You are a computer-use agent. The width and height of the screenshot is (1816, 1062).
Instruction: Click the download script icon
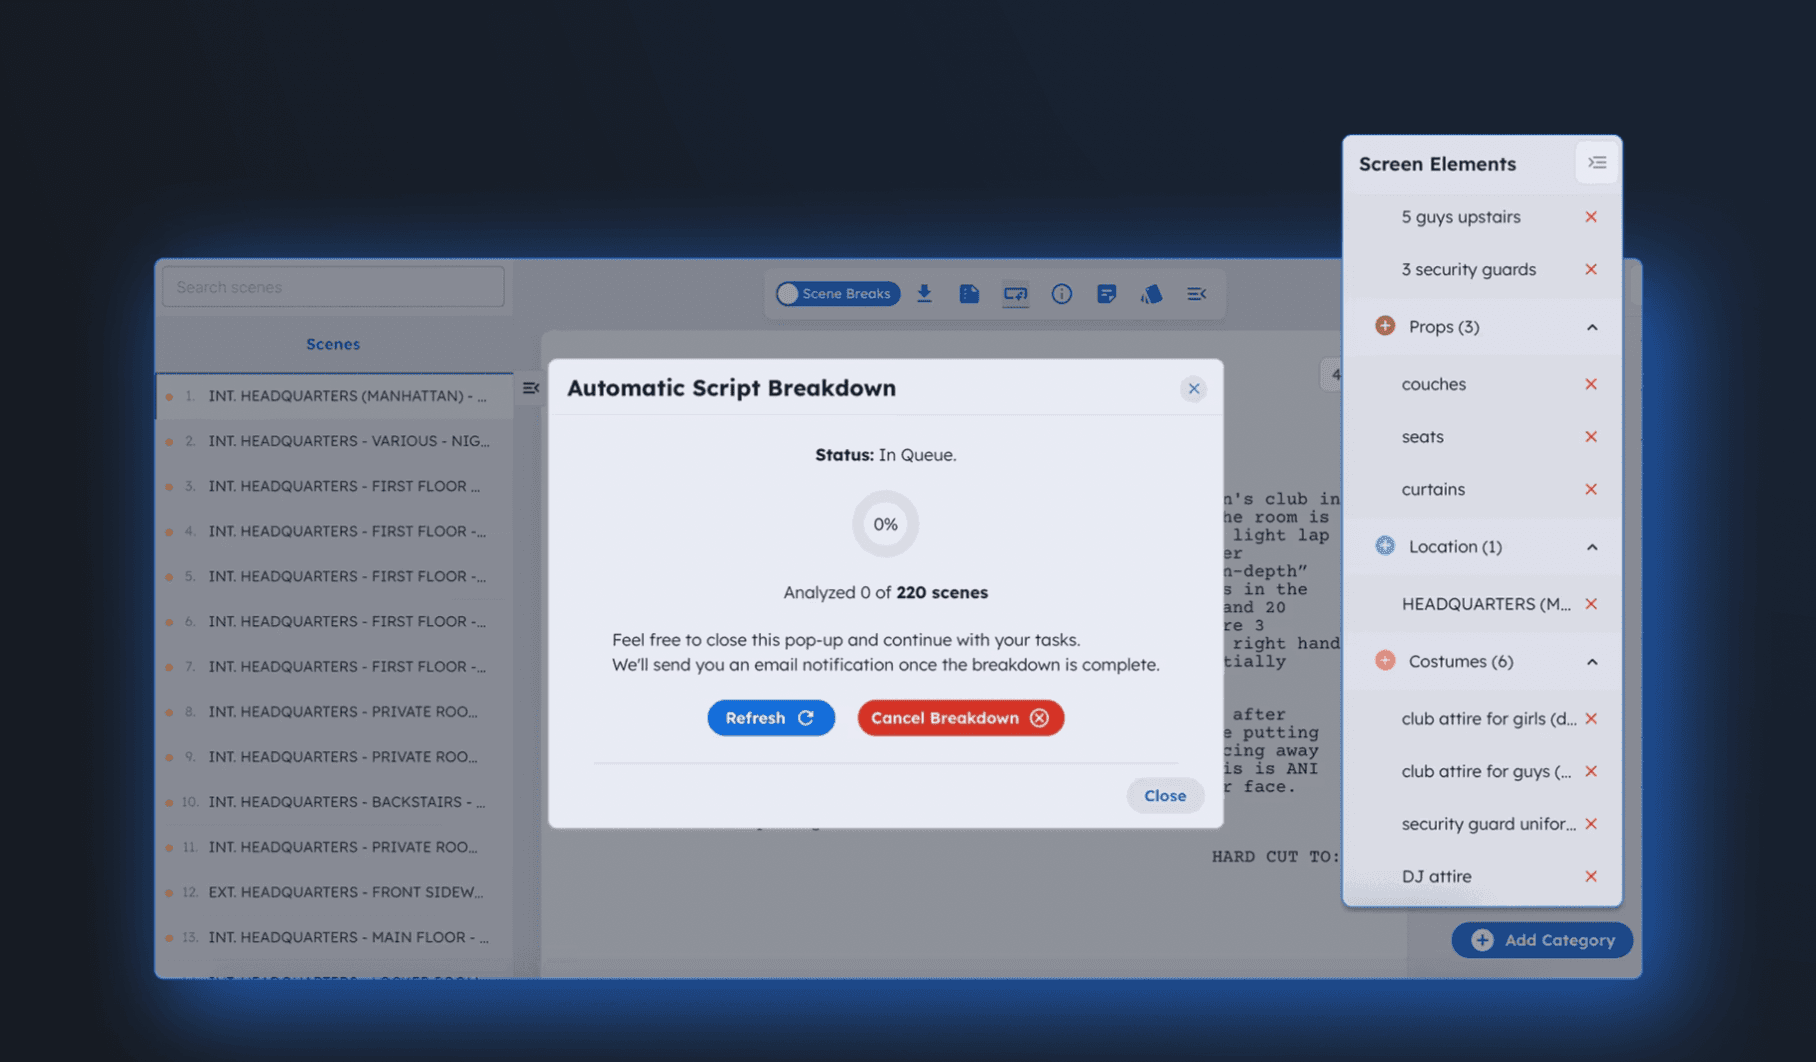tap(924, 293)
